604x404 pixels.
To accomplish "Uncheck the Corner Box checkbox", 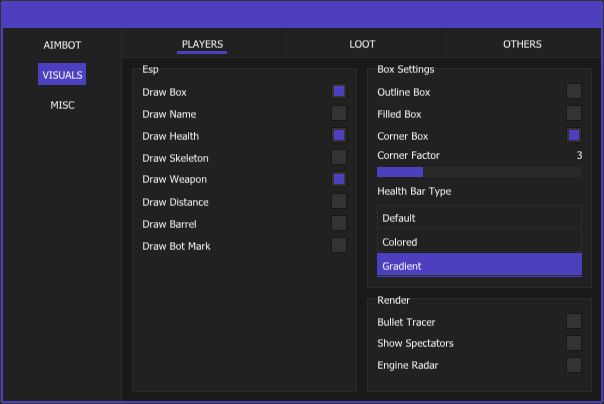I will [x=574, y=135].
